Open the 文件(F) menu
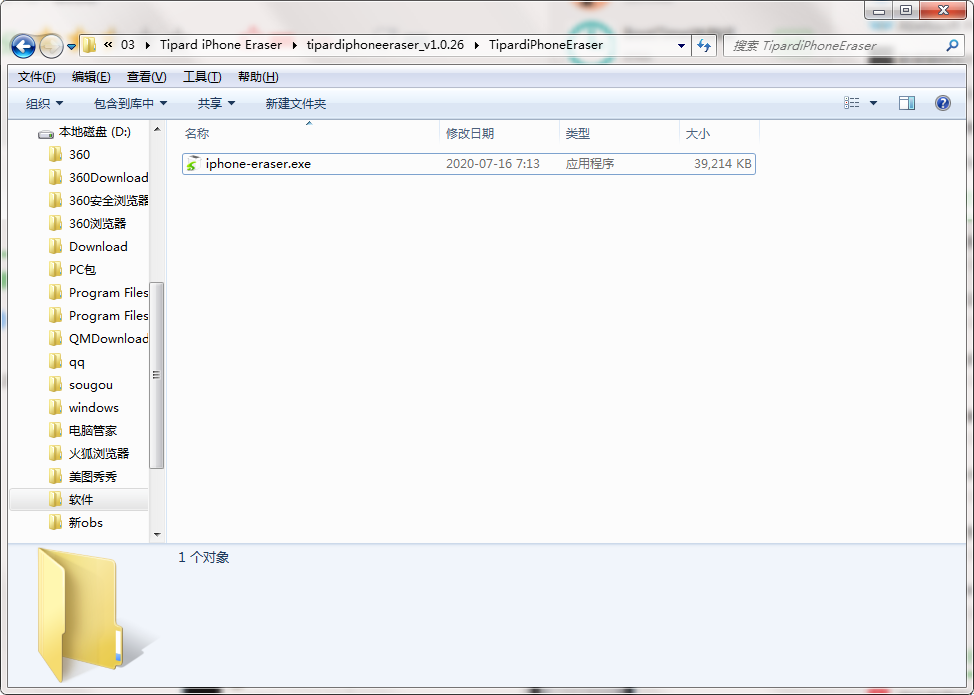Screen dimensions: 974x695 click(x=37, y=77)
